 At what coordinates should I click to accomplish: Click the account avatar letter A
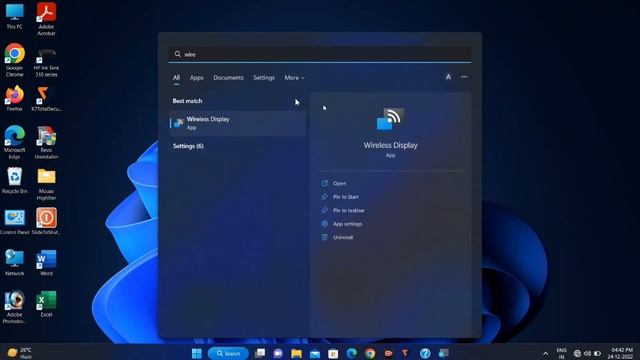point(448,77)
